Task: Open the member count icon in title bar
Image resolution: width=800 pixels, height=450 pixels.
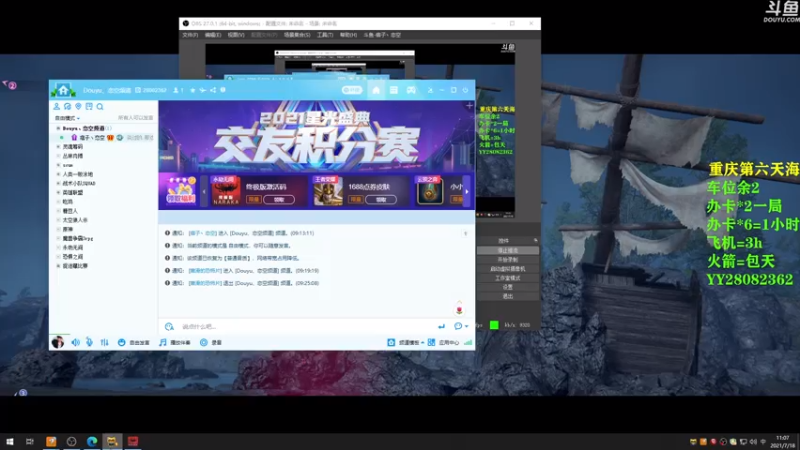Action: pos(178,90)
